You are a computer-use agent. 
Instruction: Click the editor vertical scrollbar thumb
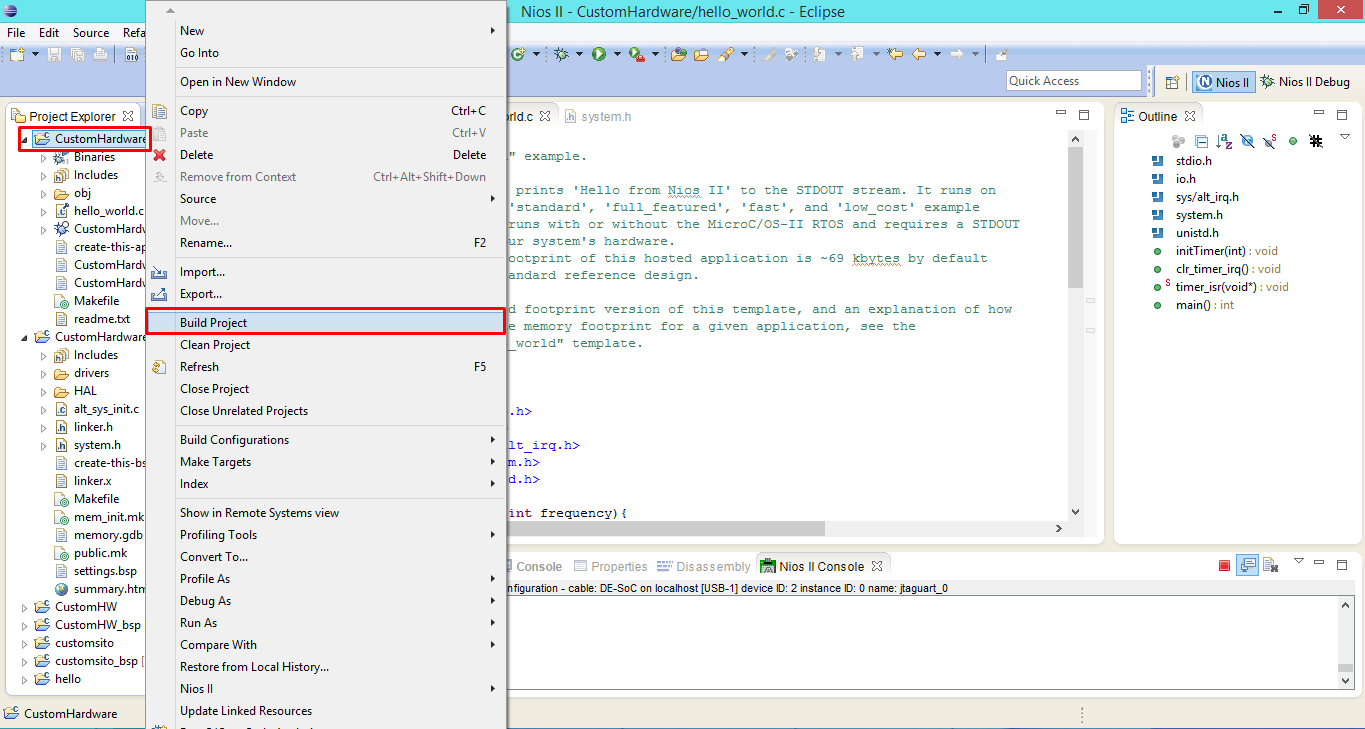pos(1075,216)
